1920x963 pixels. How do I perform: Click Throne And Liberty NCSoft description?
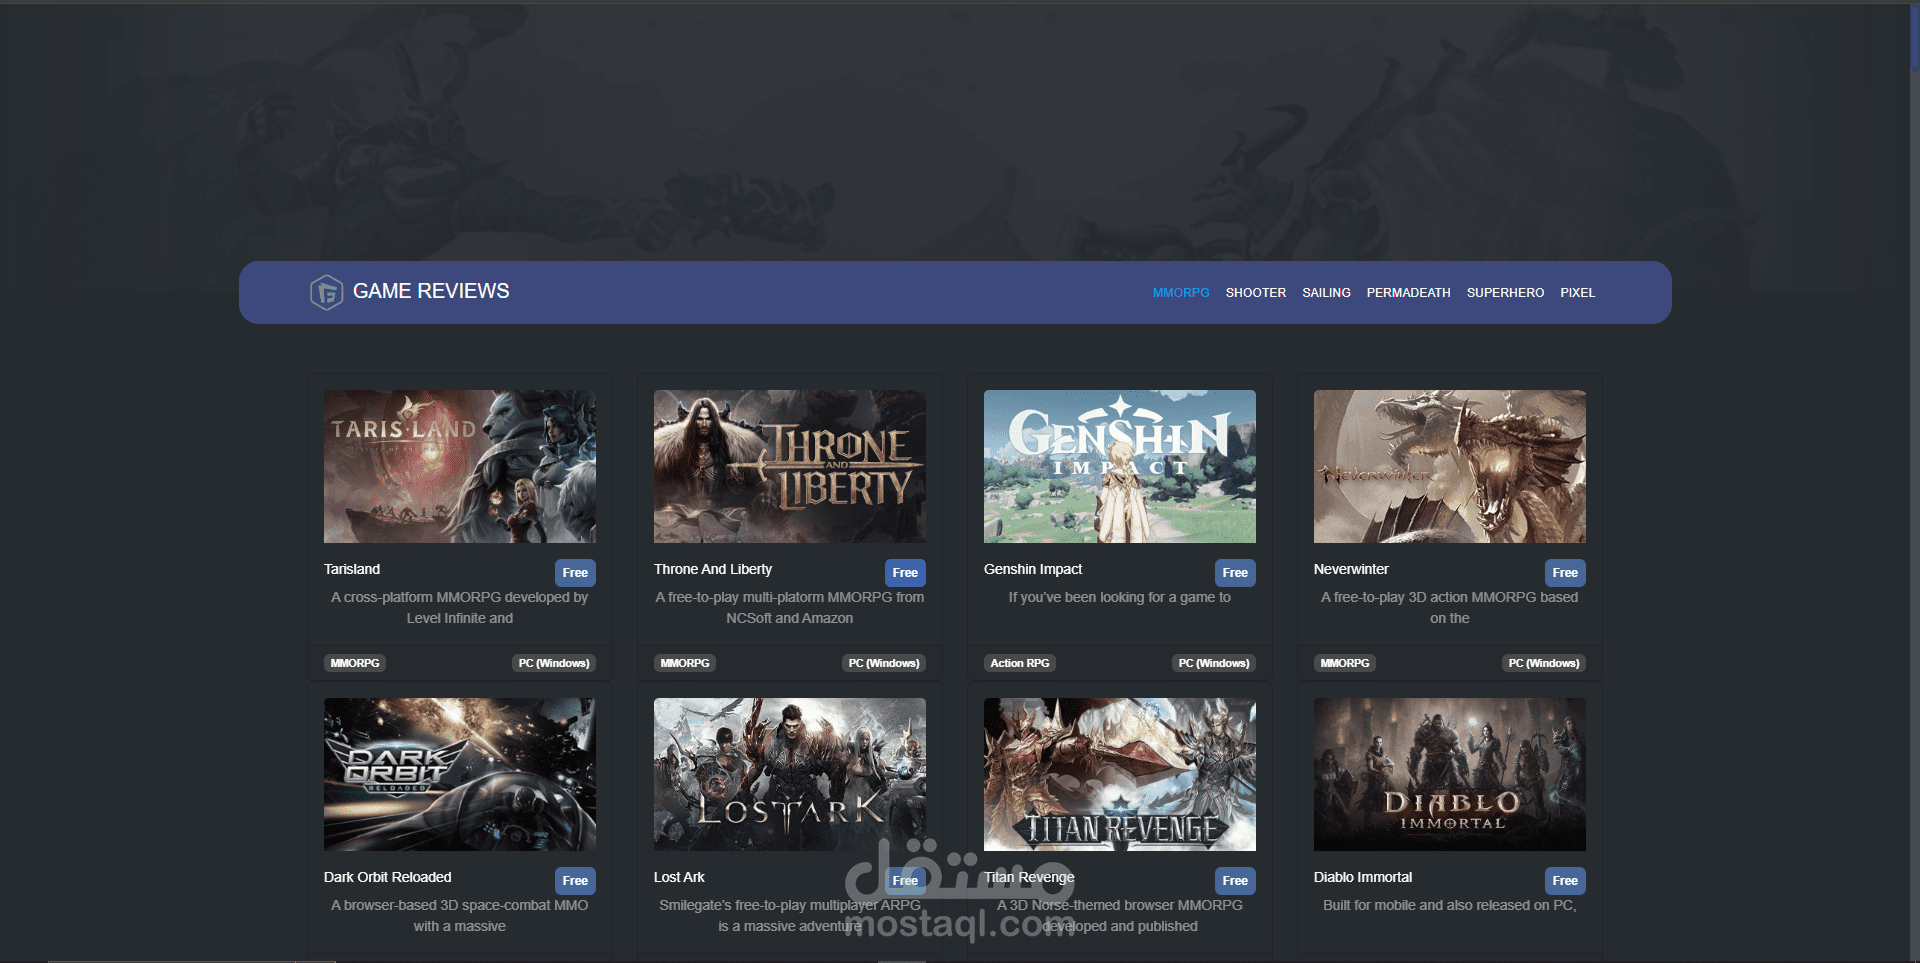pos(790,608)
